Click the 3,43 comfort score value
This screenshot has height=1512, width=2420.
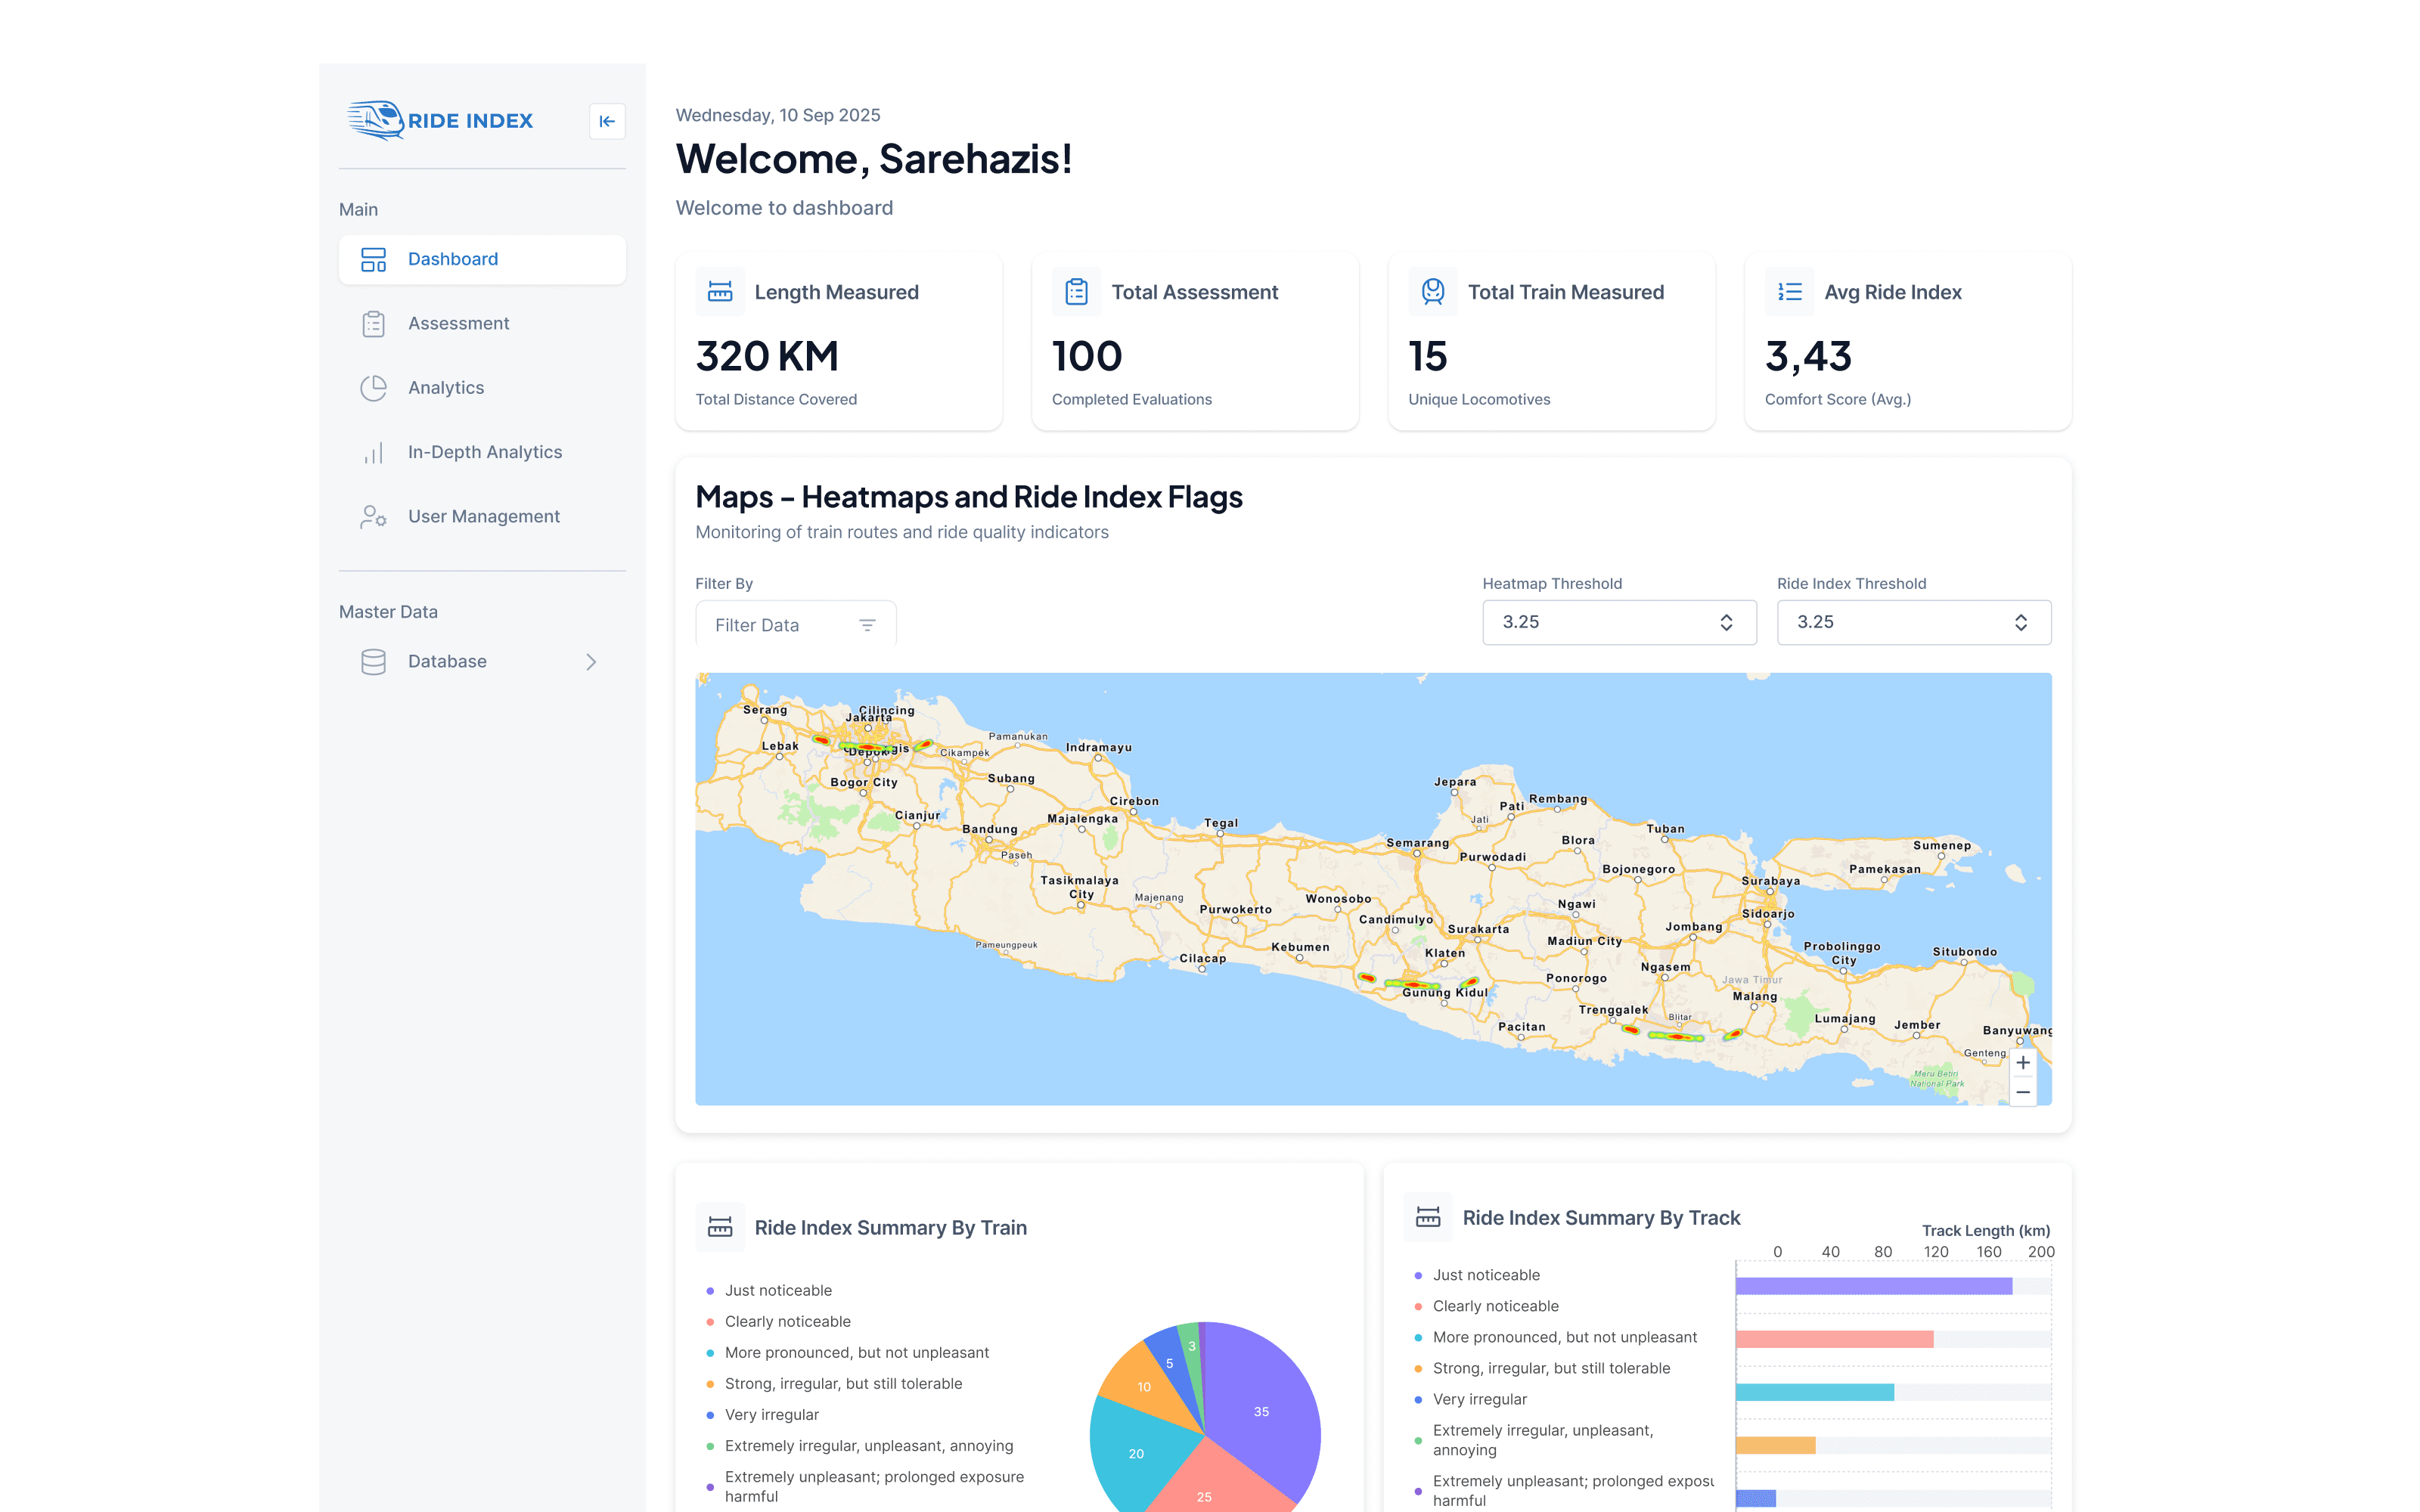[1808, 356]
